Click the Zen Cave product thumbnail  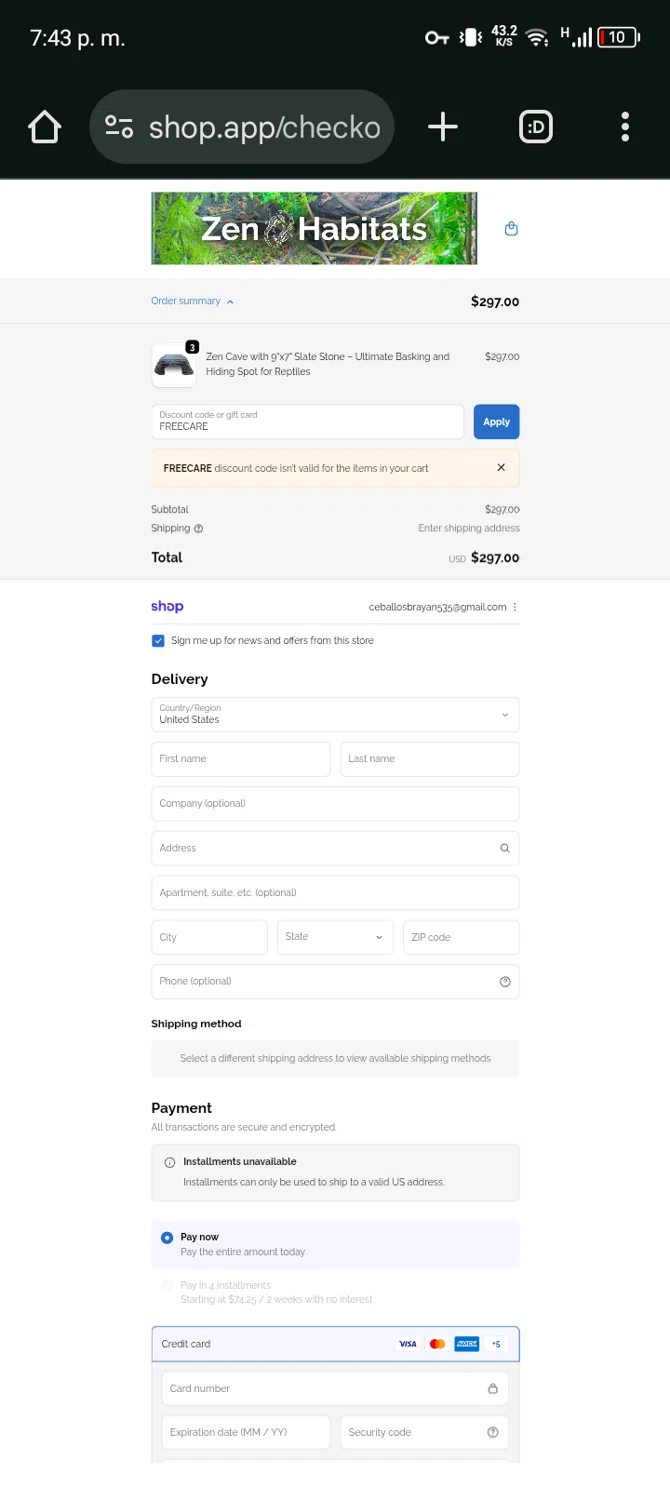(174, 366)
